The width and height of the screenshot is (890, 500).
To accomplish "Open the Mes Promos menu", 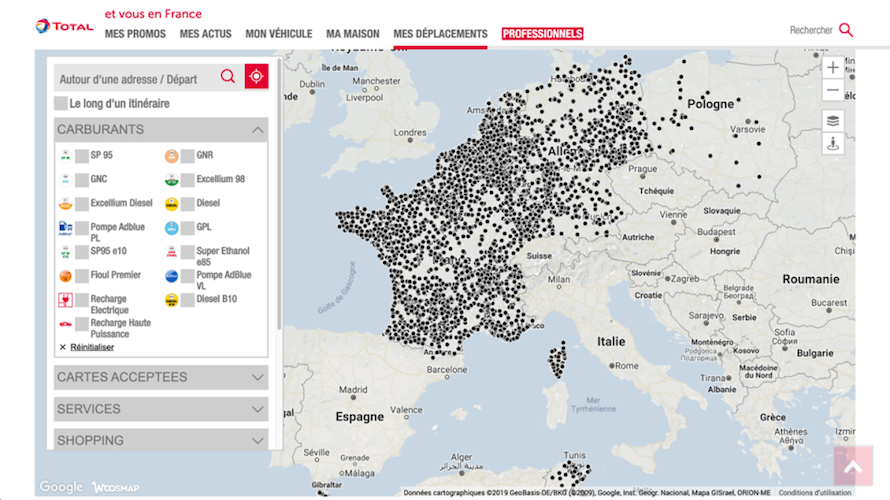I will tap(135, 34).
